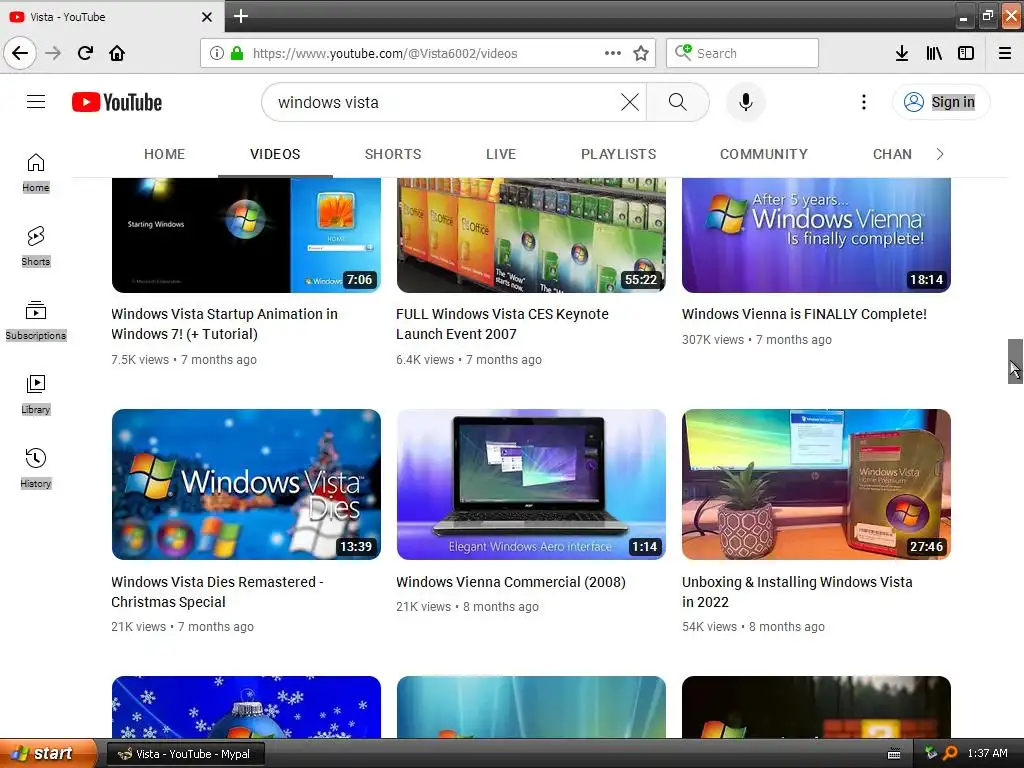Go to the browser Home page
Image resolution: width=1024 pixels, height=768 pixels.
117,53
